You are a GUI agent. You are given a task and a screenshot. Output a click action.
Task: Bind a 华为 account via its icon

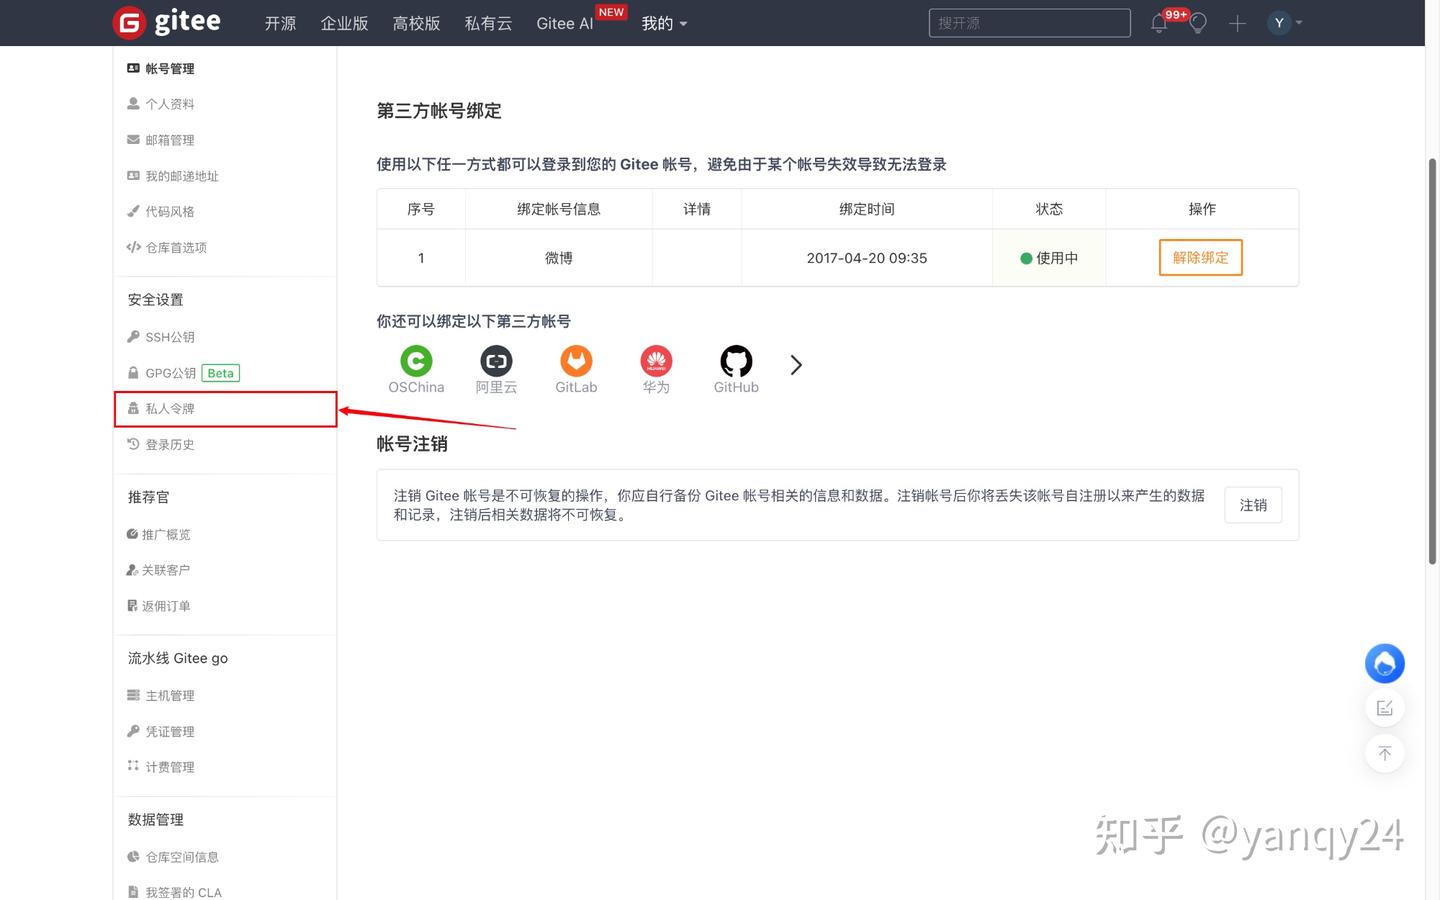656,361
